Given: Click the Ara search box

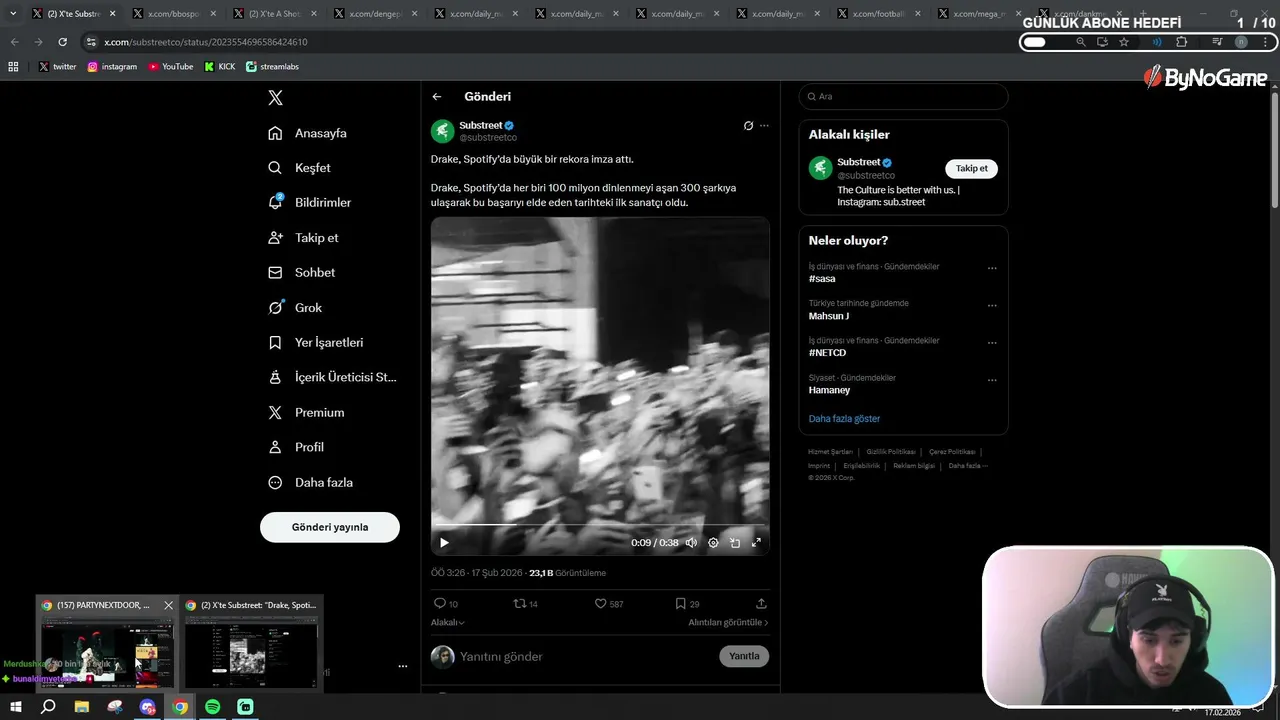Looking at the screenshot, I should pos(903,97).
